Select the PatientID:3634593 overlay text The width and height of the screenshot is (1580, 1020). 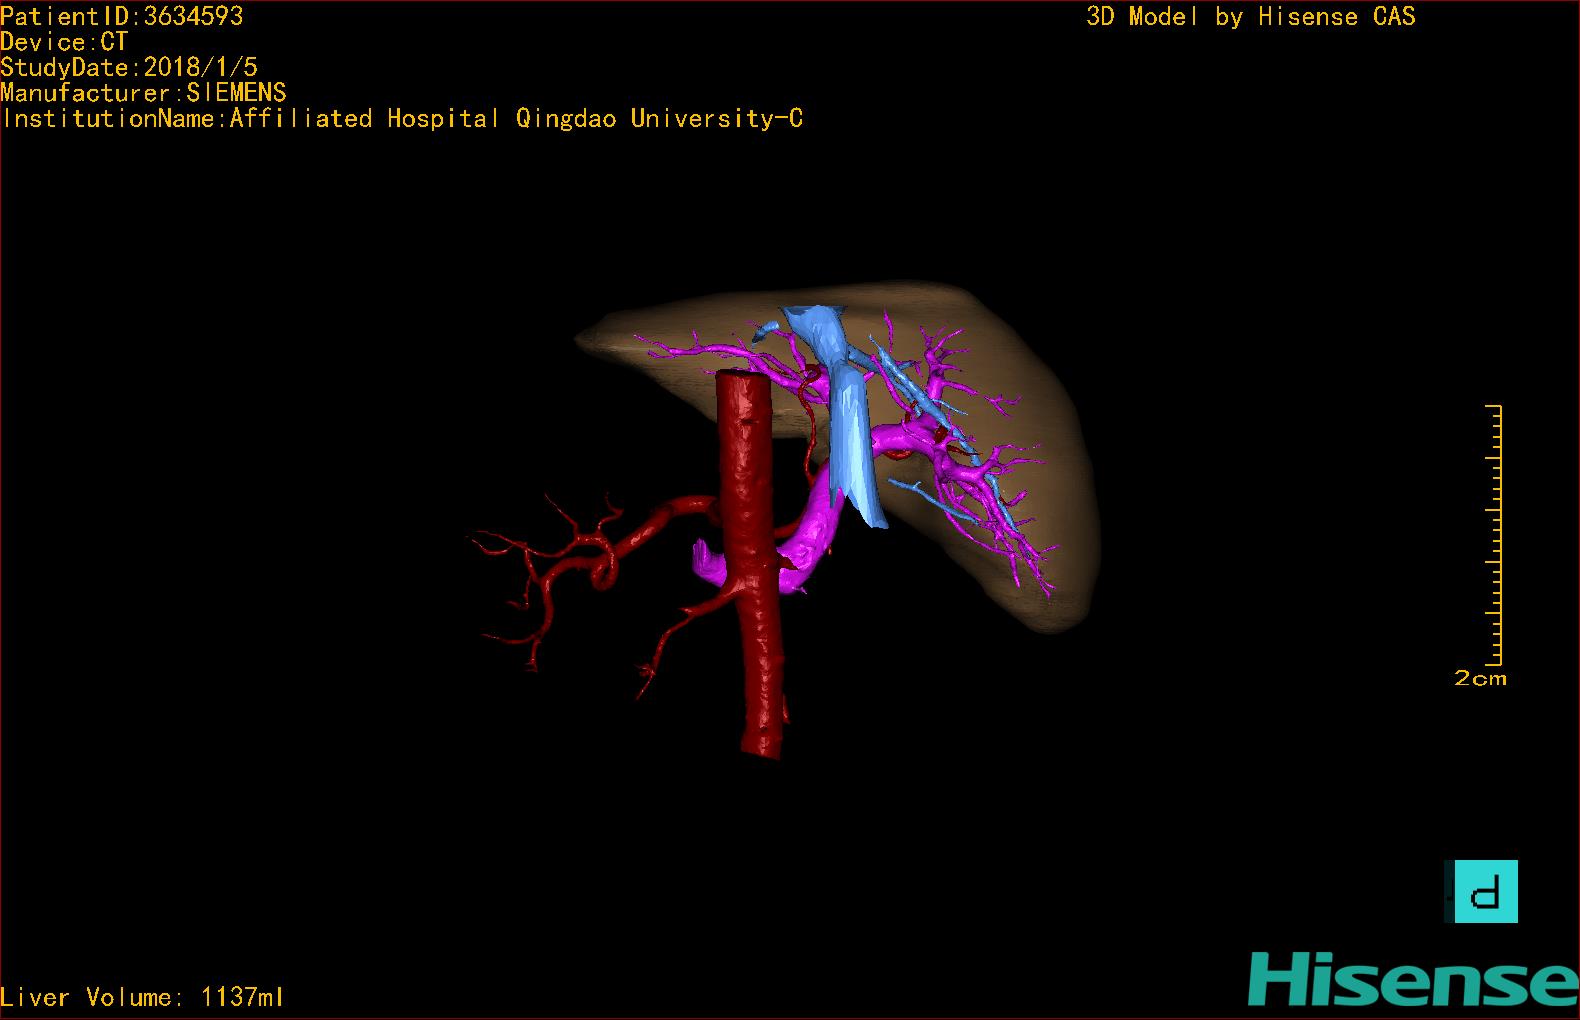pos(122,16)
